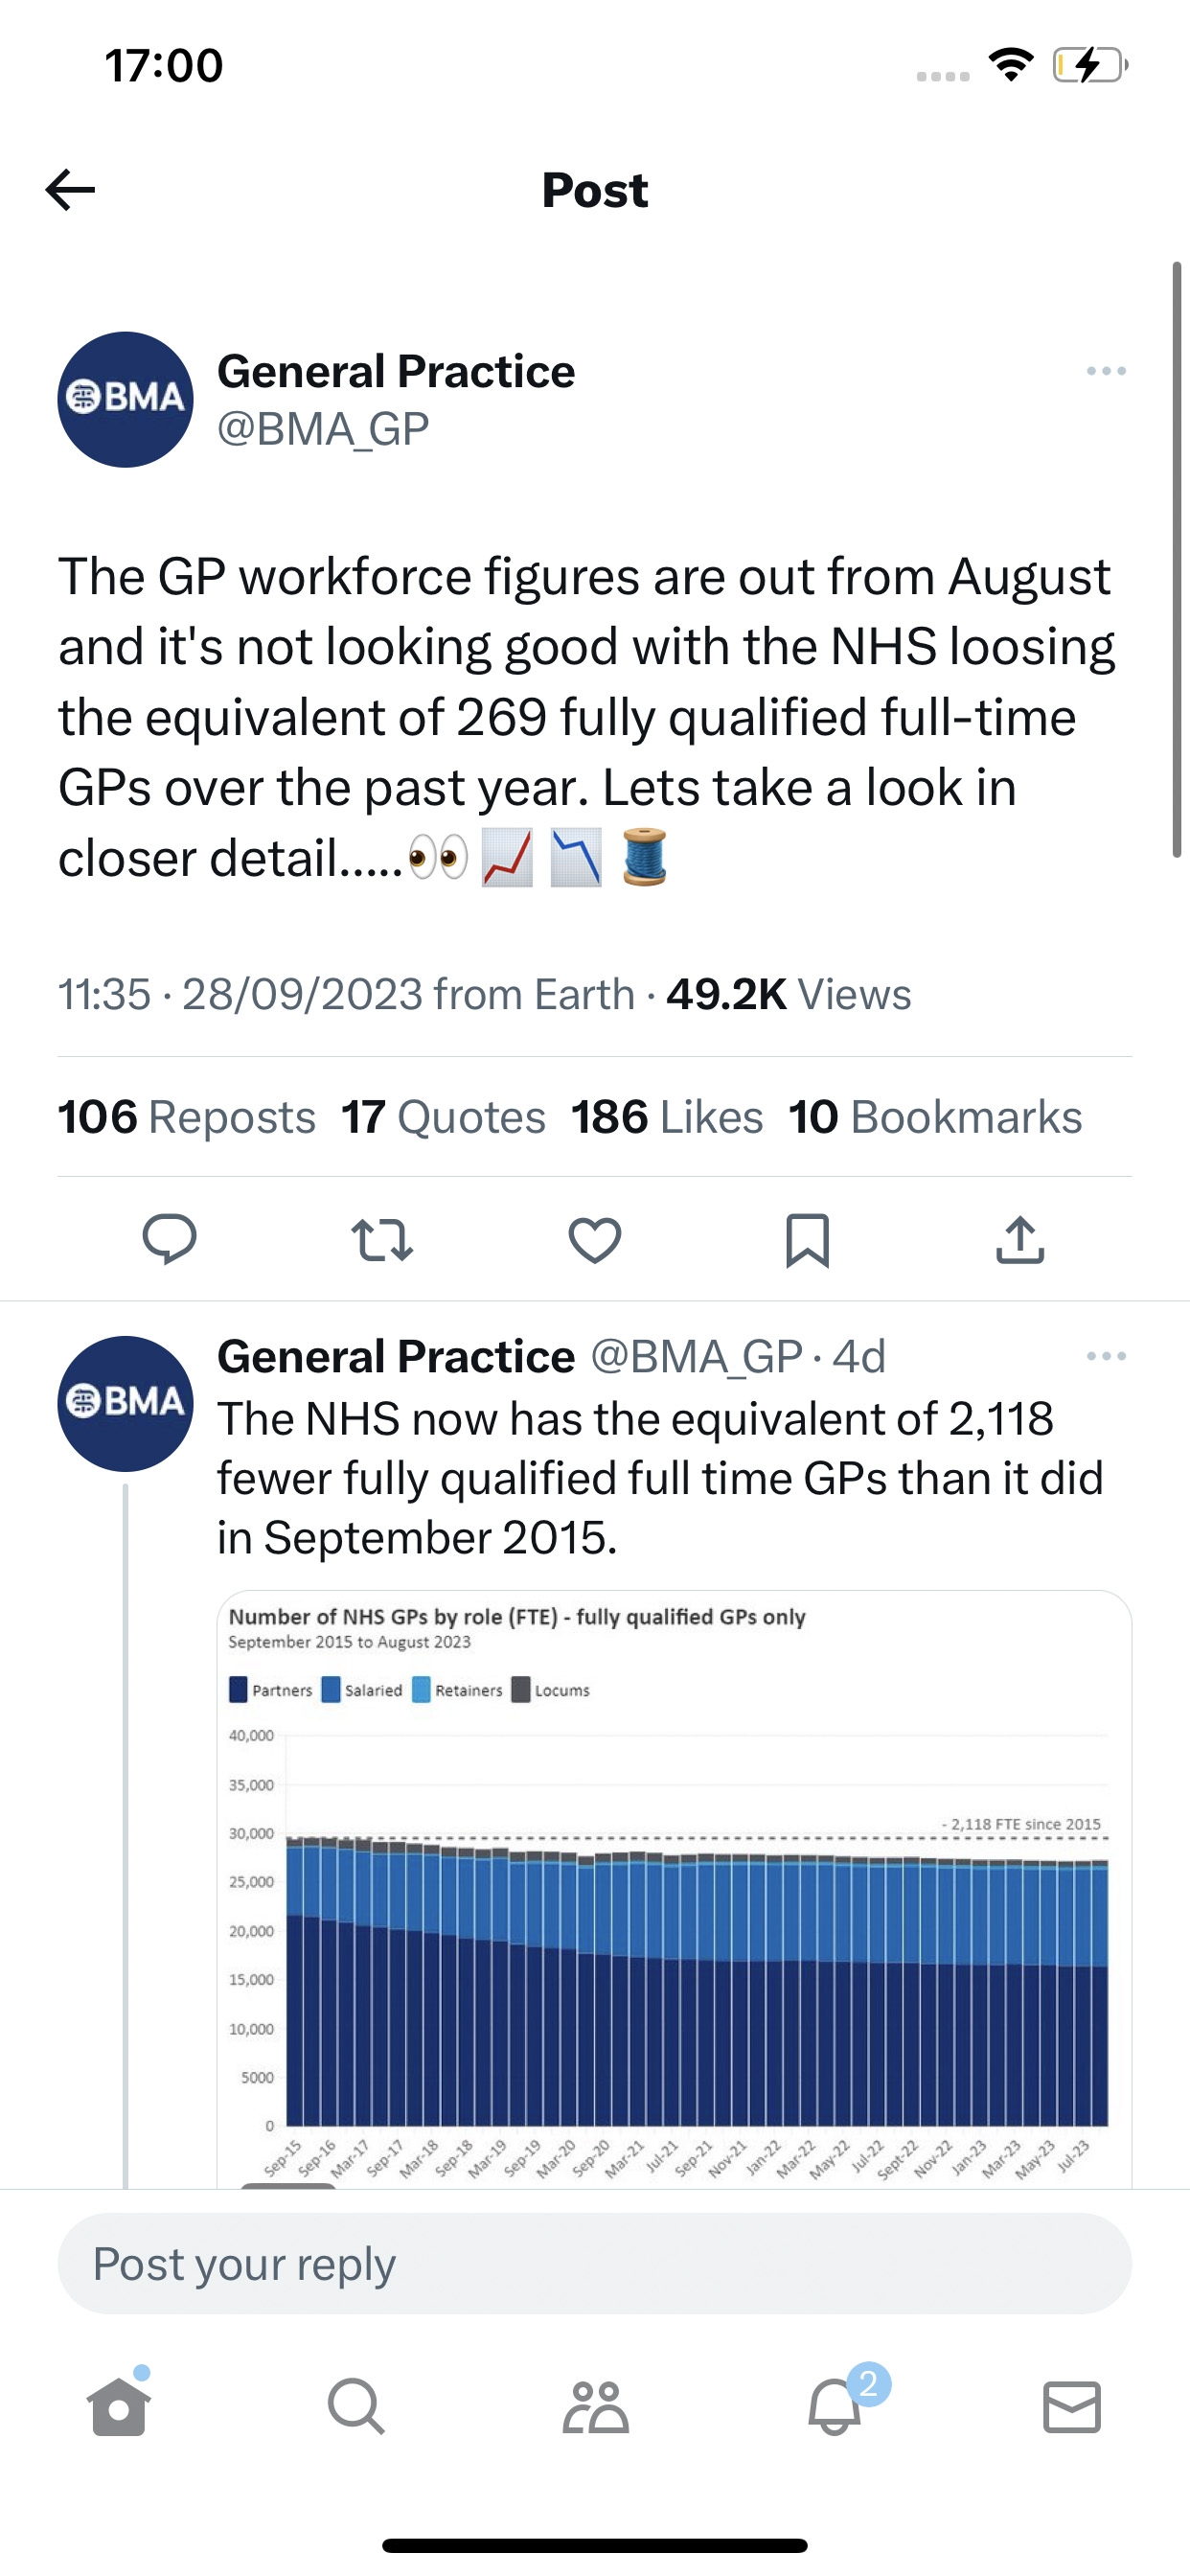Open more options on main post
This screenshot has height=2576, width=1190.
pos(1106,371)
